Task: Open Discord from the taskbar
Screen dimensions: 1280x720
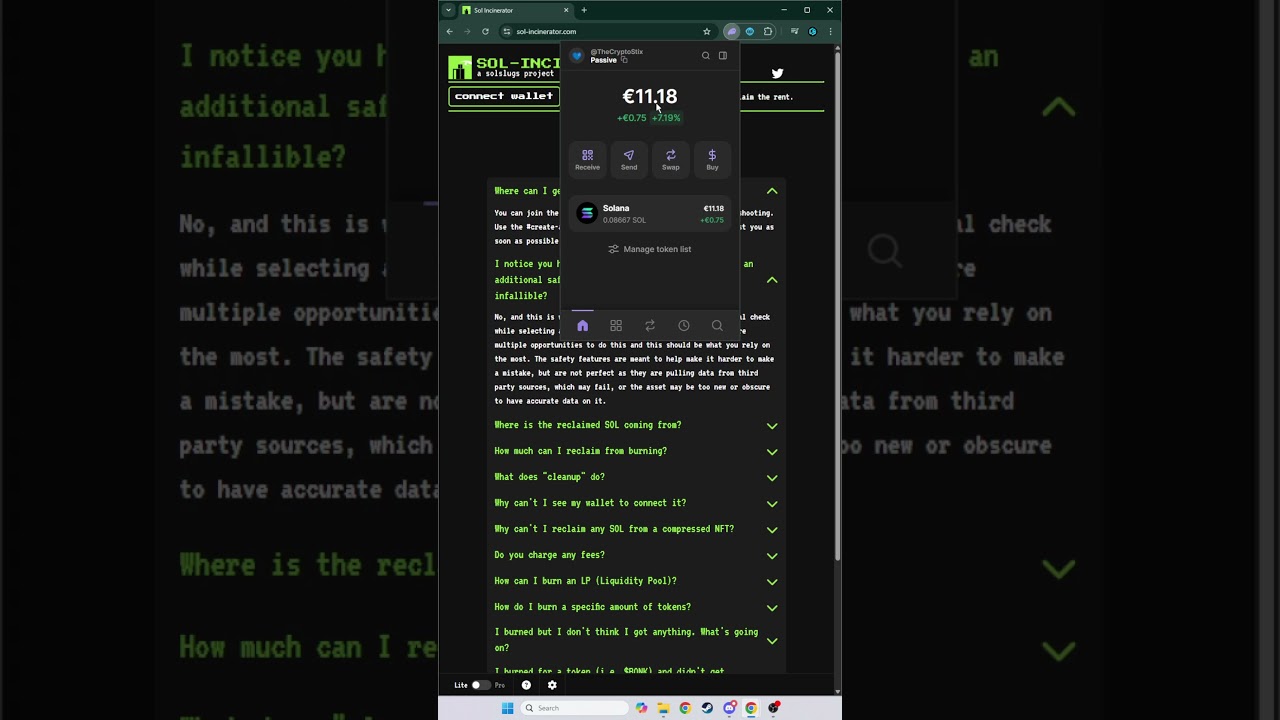Action: (x=730, y=708)
